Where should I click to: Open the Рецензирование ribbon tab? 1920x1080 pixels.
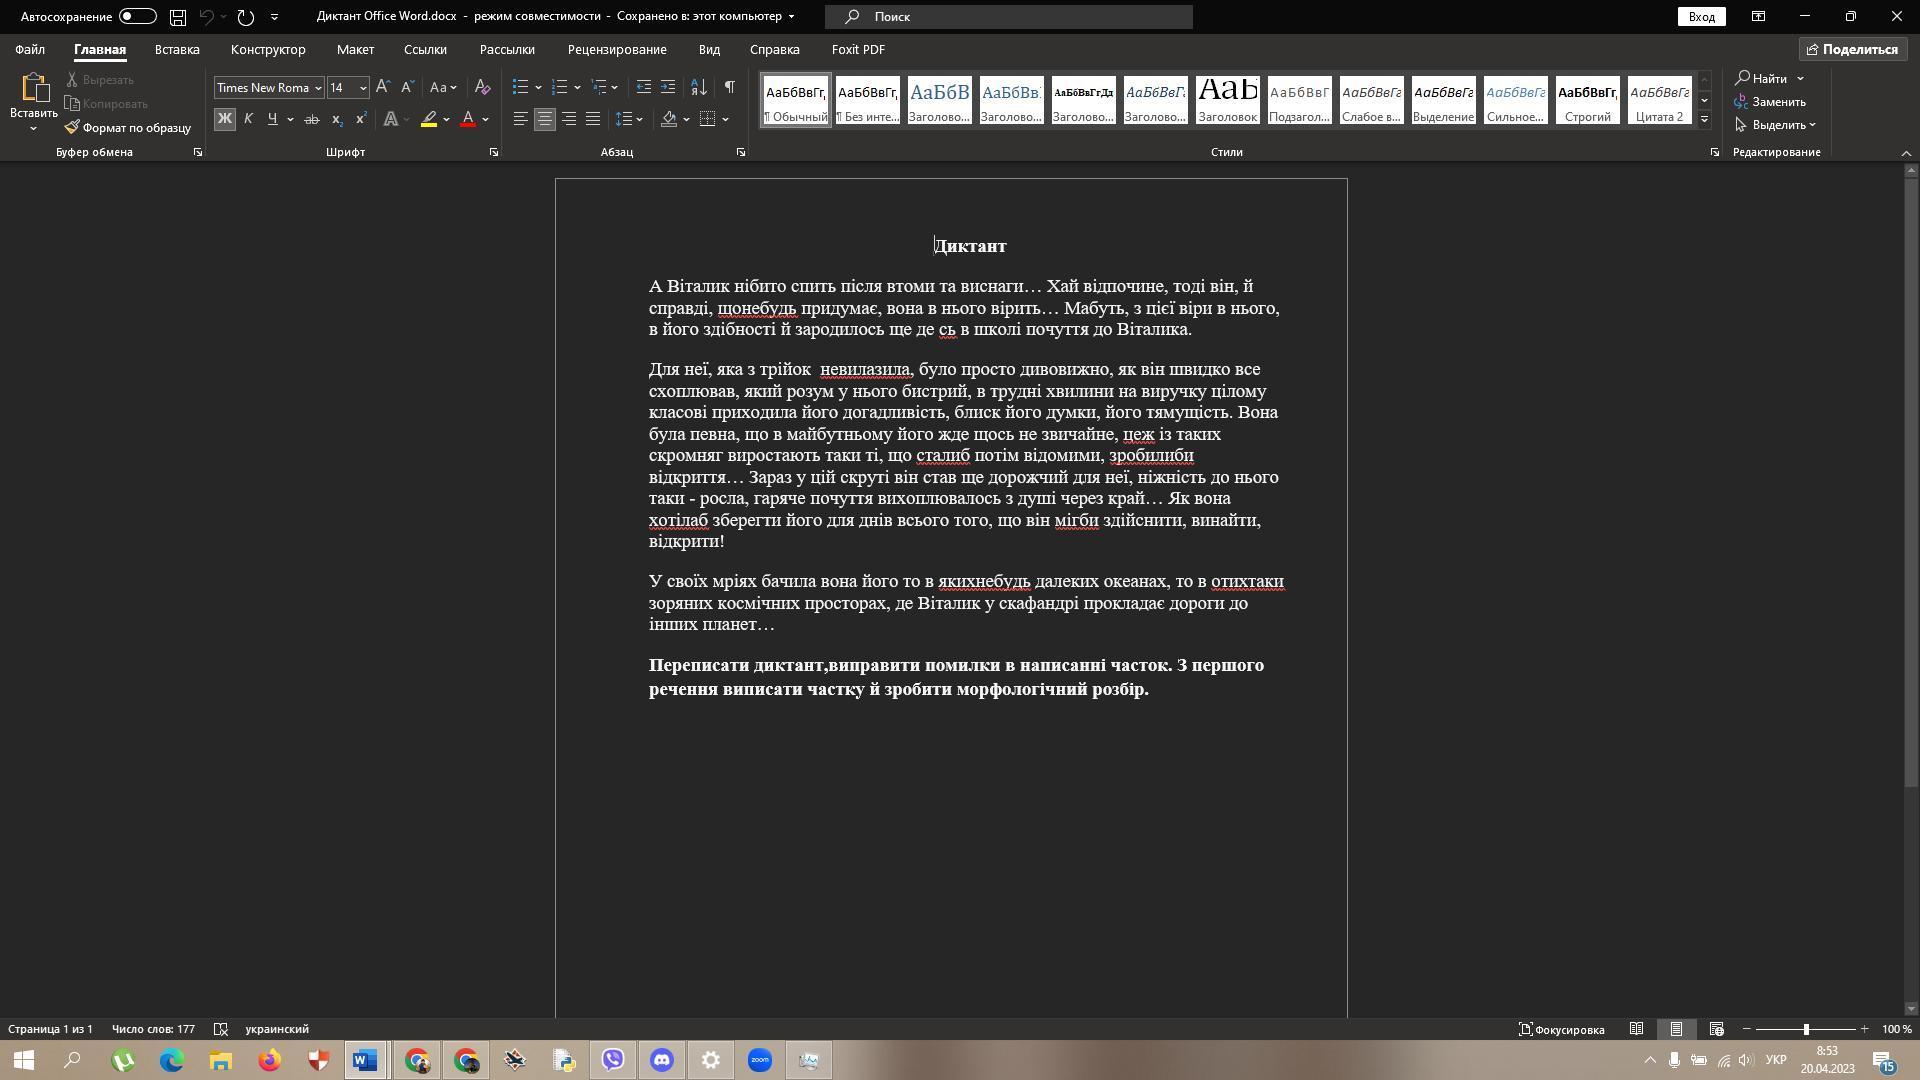click(616, 49)
